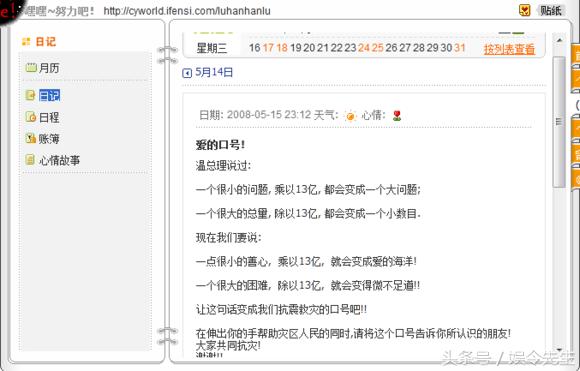
Task: Select day 28 in calendar strip
Action: (418, 48)
